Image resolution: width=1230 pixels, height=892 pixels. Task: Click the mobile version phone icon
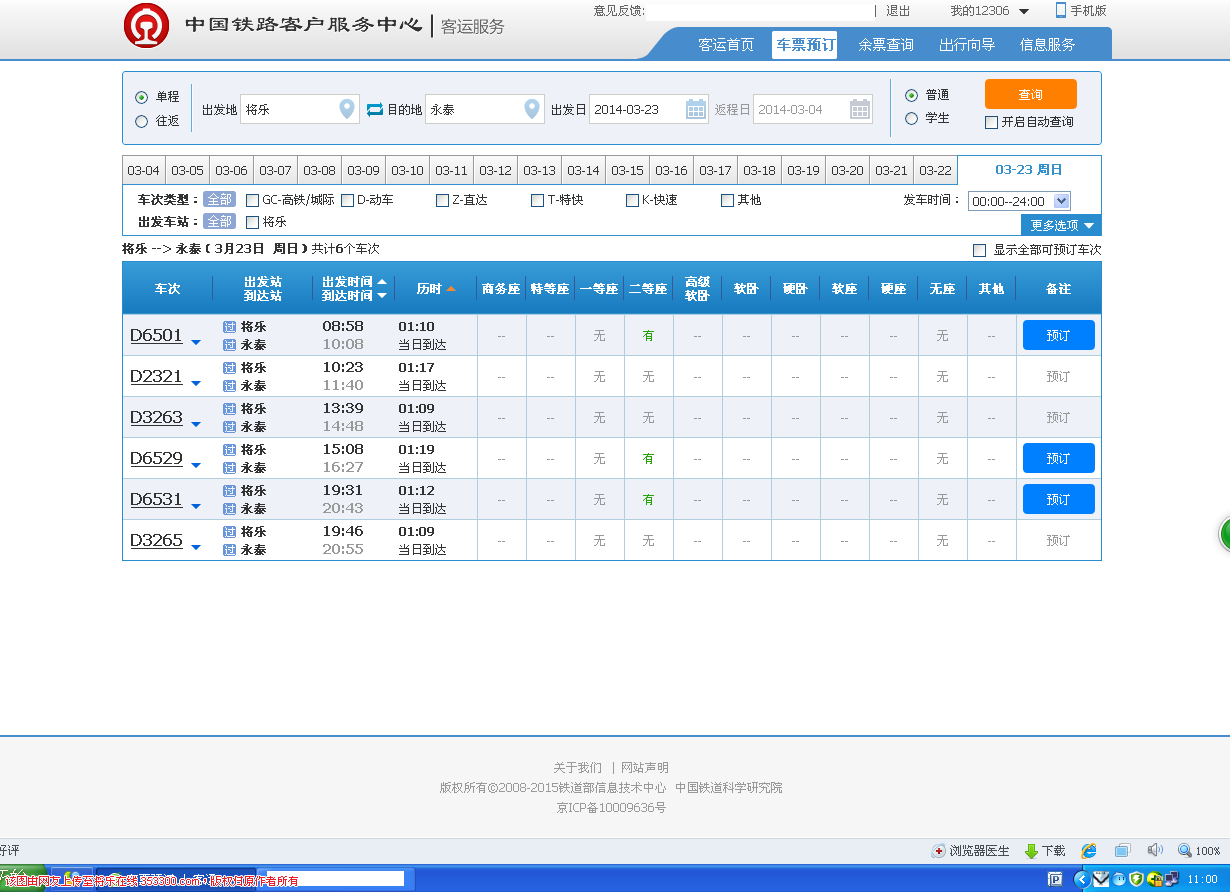(x=1061, y=10)
